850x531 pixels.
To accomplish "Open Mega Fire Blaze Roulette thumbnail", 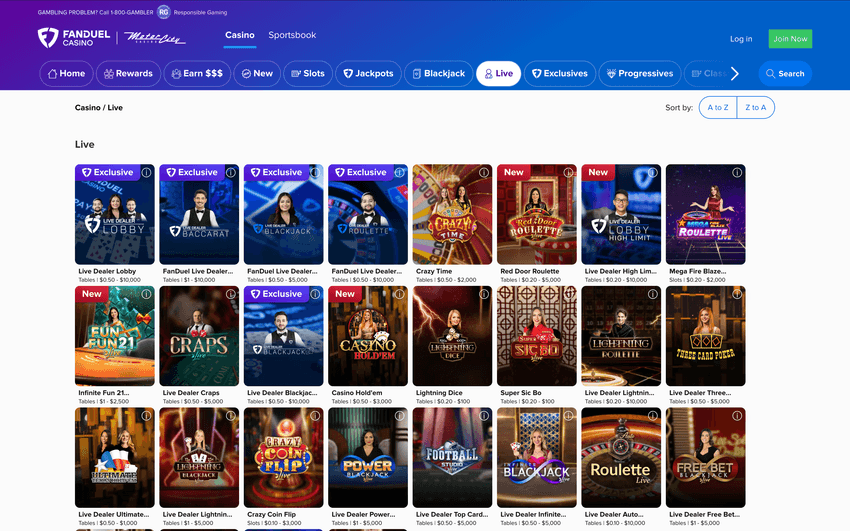I will 706,215.
